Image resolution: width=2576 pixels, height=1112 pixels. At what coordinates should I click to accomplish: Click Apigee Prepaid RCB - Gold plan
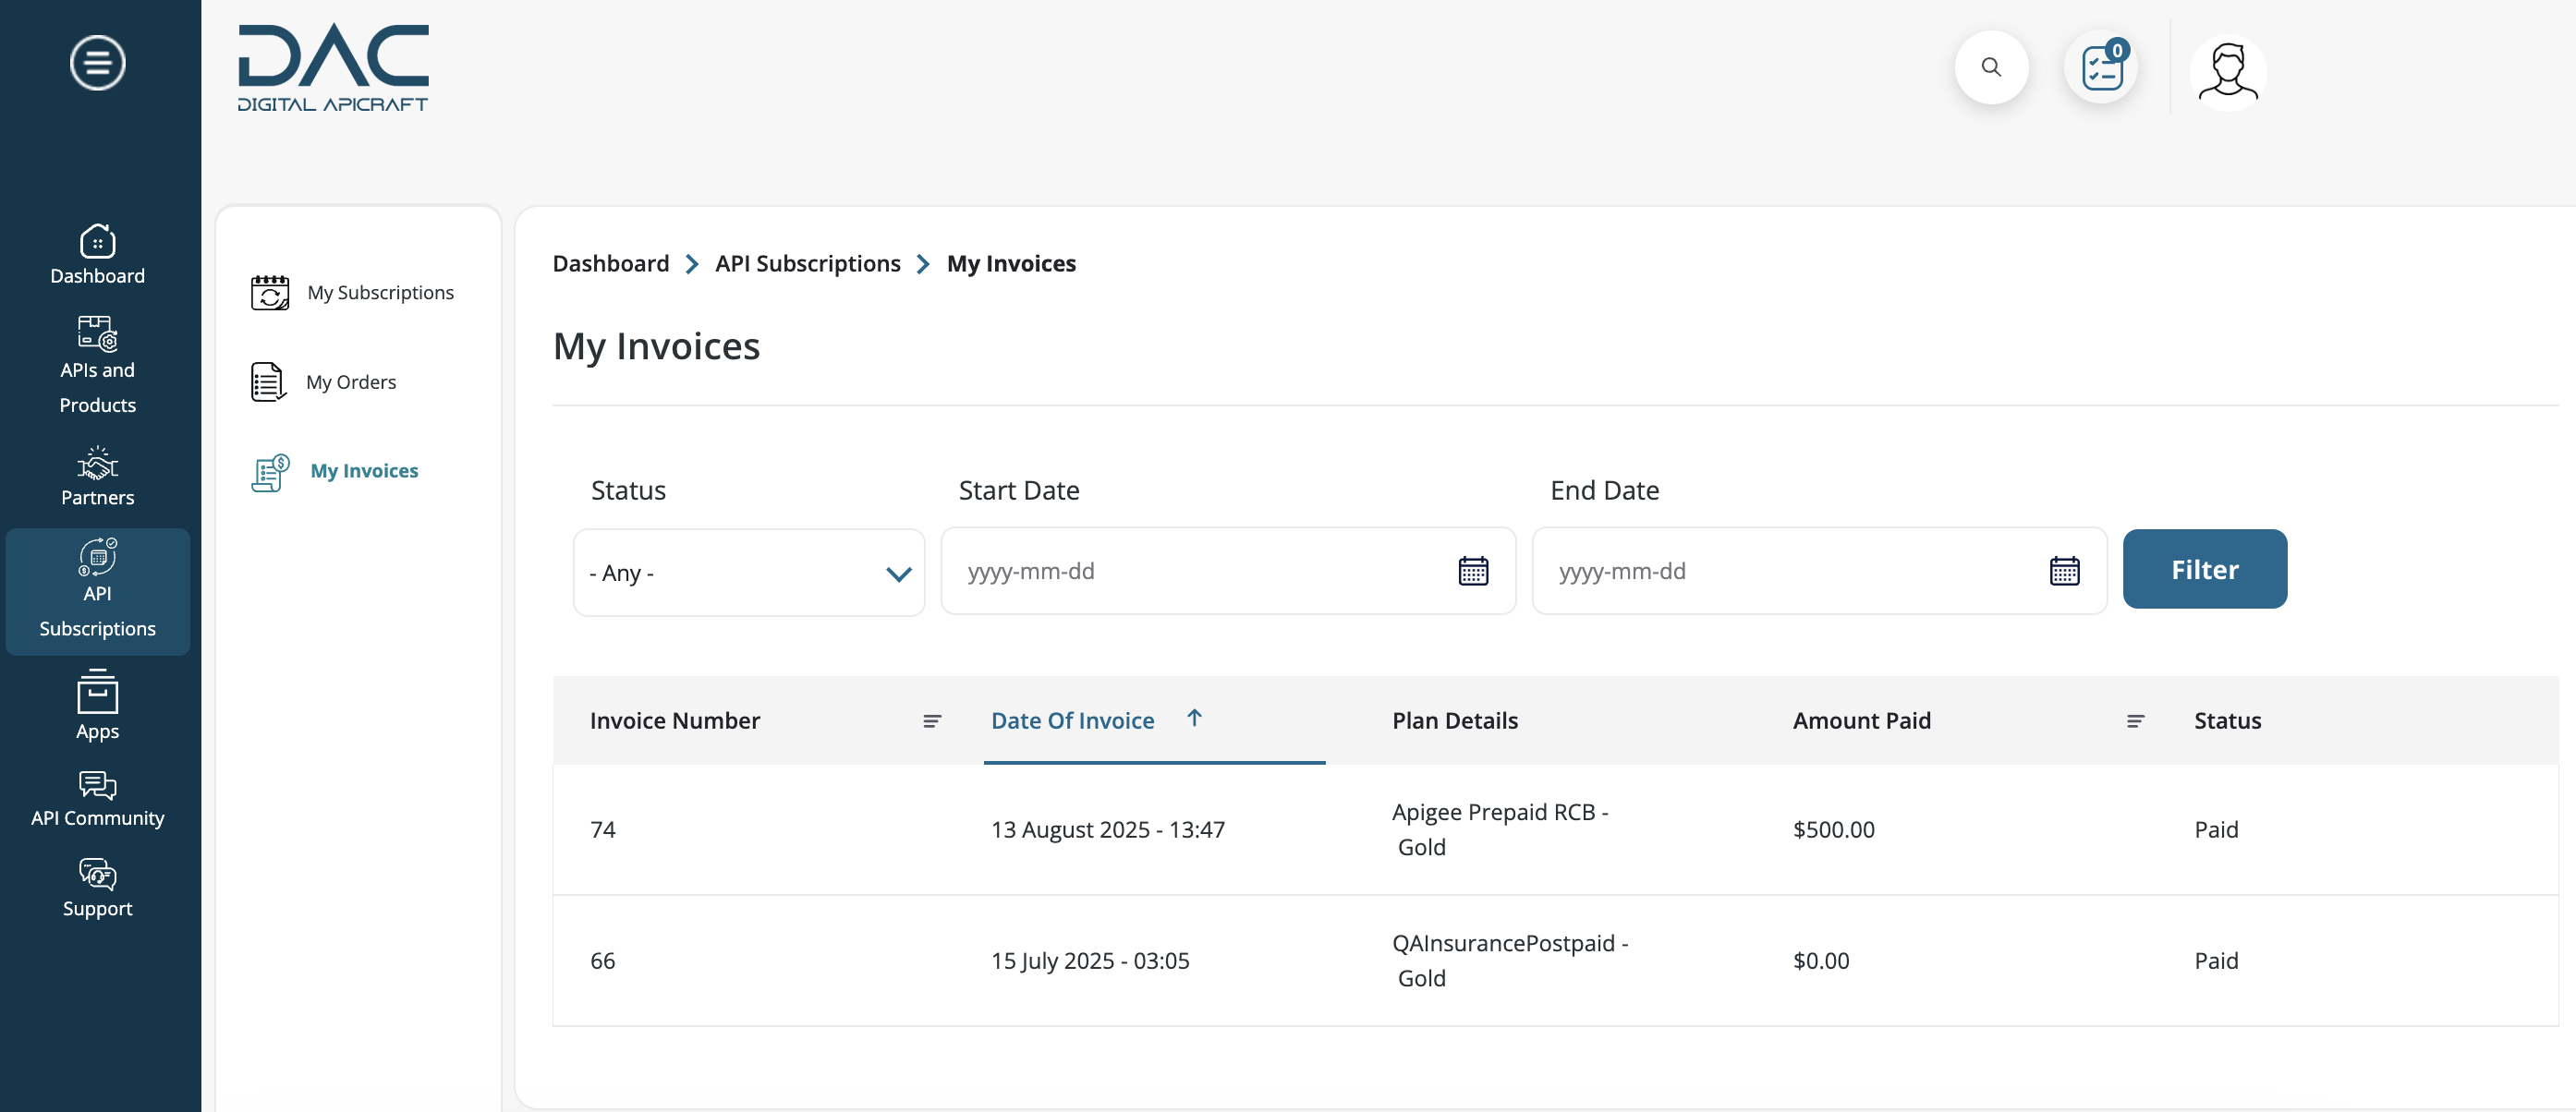[1500, 829]
